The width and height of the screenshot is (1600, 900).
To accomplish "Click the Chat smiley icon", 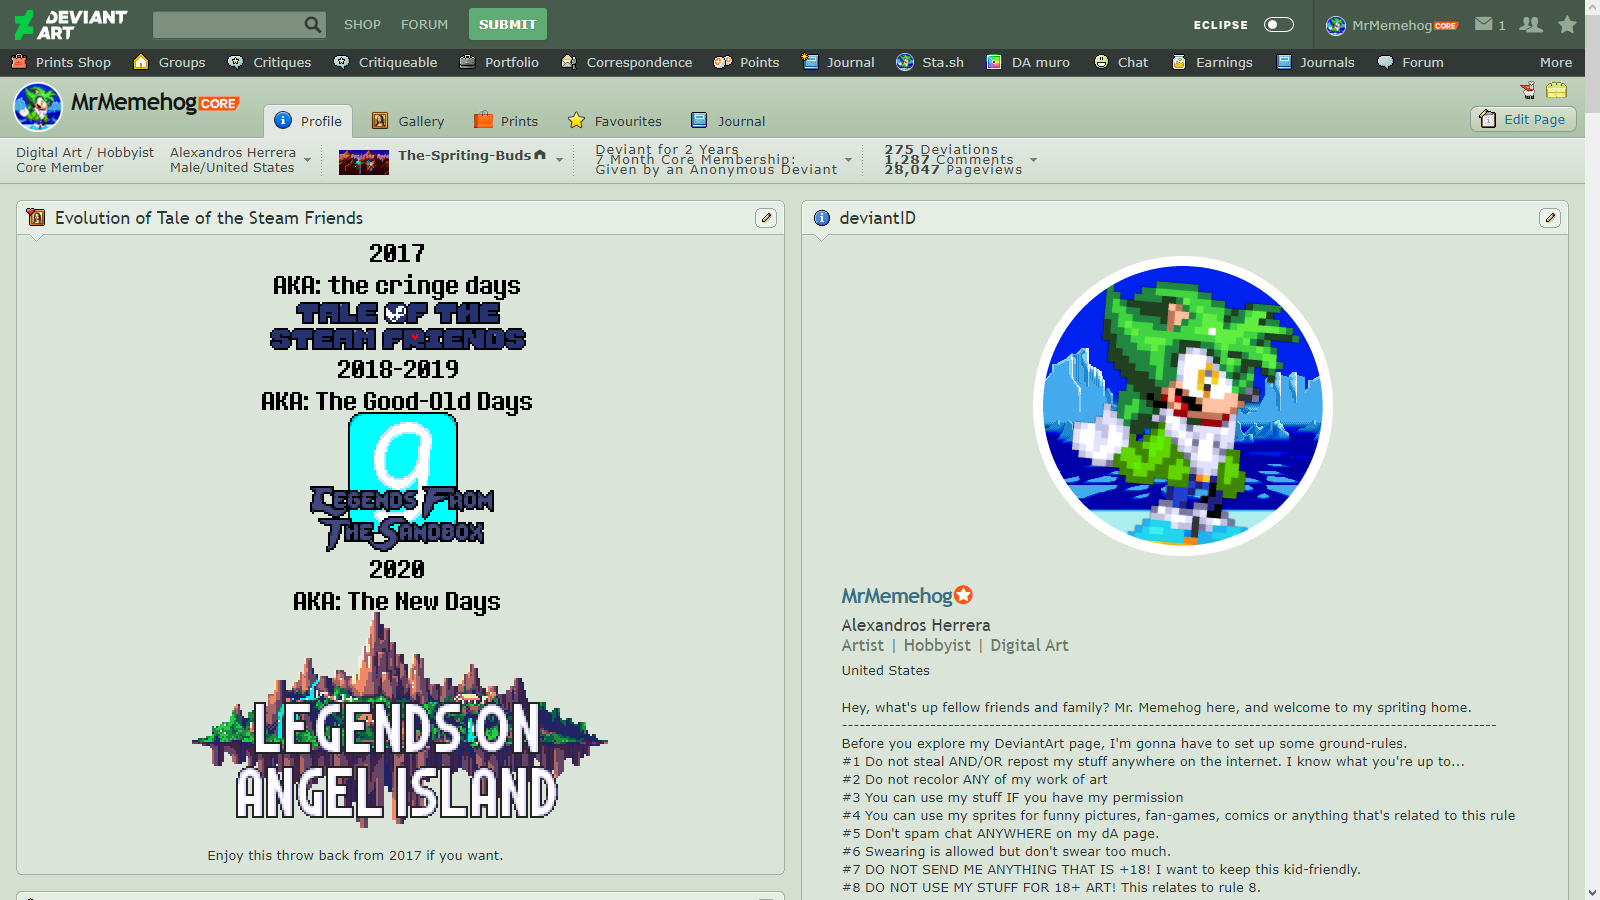I will (1101, 62).
